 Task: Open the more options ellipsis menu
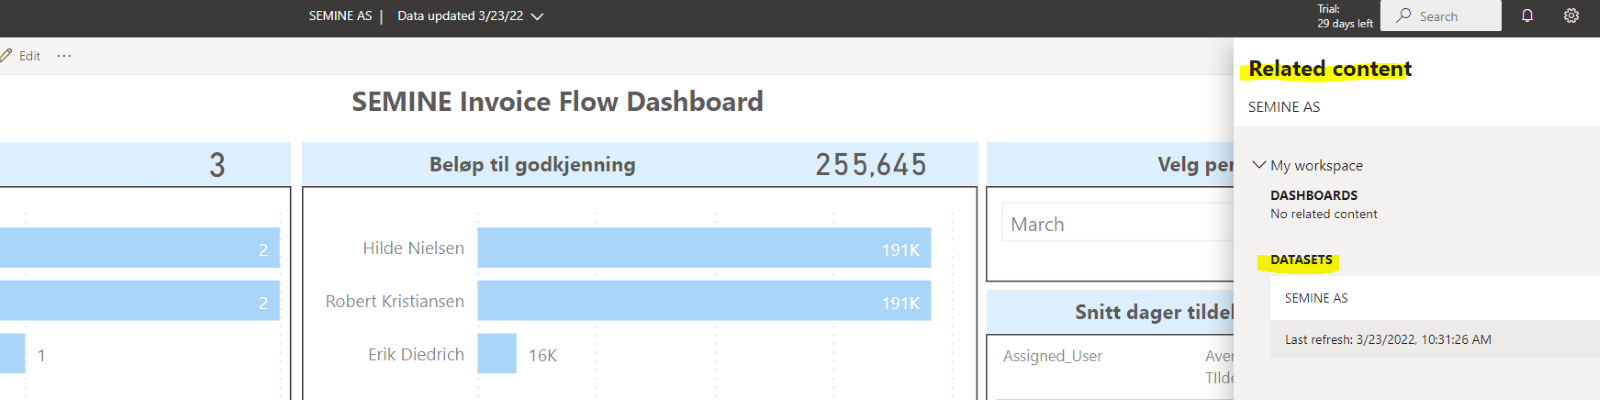click(64, 56)
